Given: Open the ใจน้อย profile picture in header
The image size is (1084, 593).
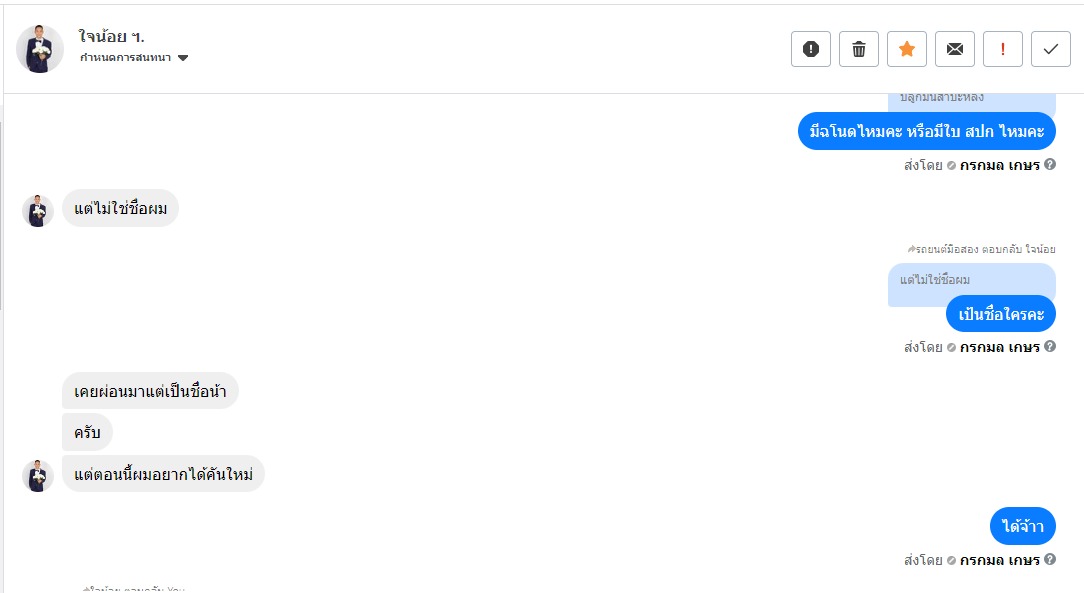Looking at the screenshot, I should [40, 49].
